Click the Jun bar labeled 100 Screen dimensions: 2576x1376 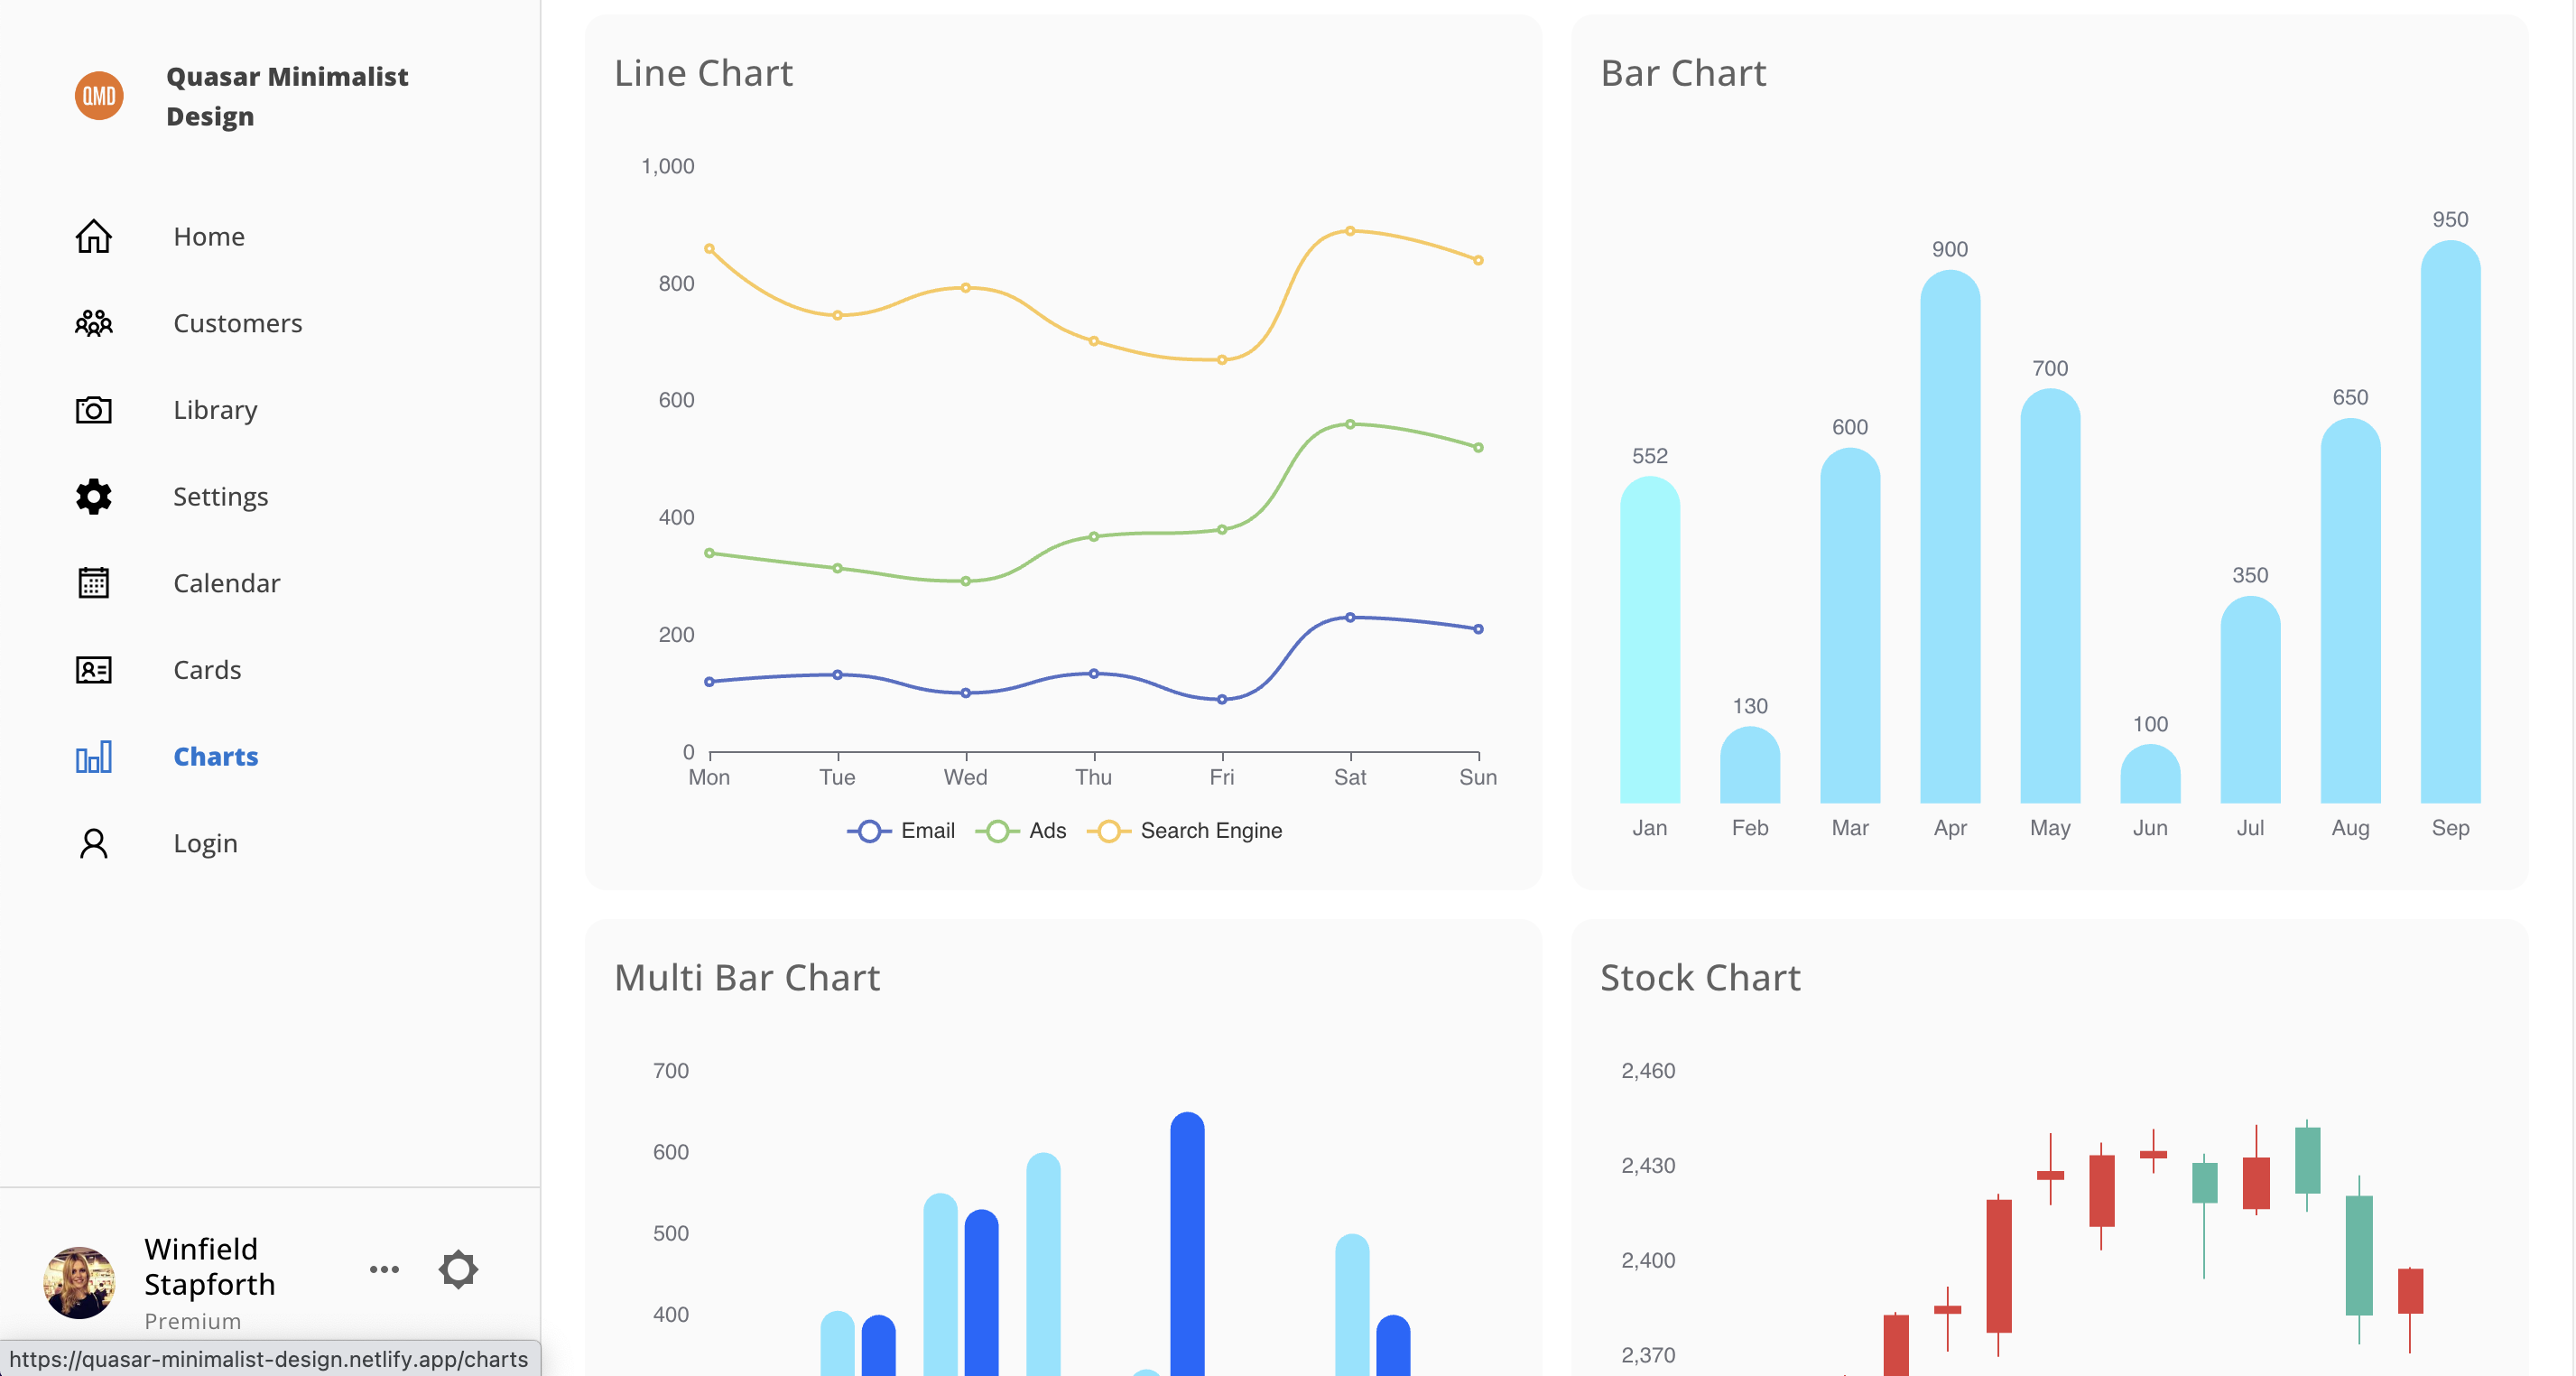click(x=2150, y=774)
